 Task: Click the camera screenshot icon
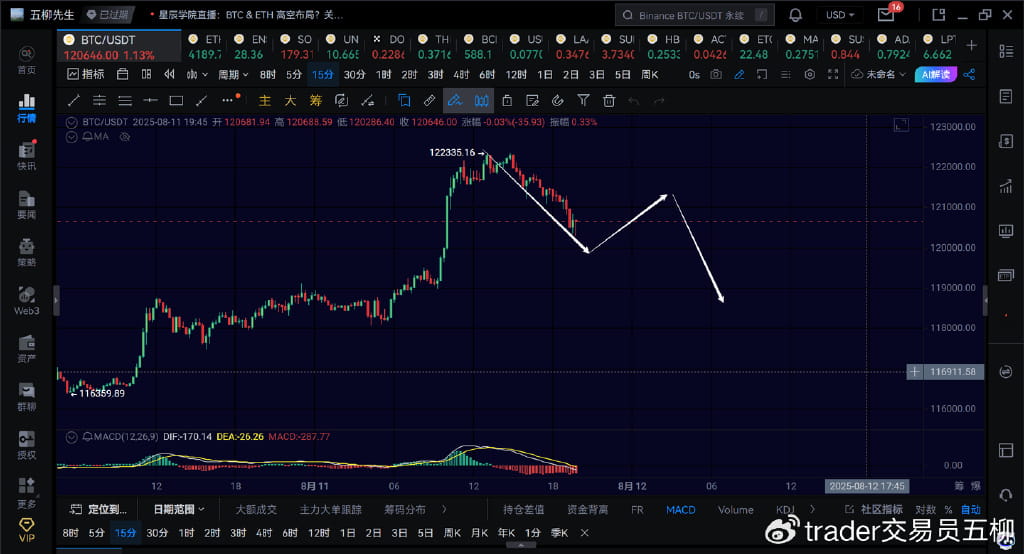716,74
